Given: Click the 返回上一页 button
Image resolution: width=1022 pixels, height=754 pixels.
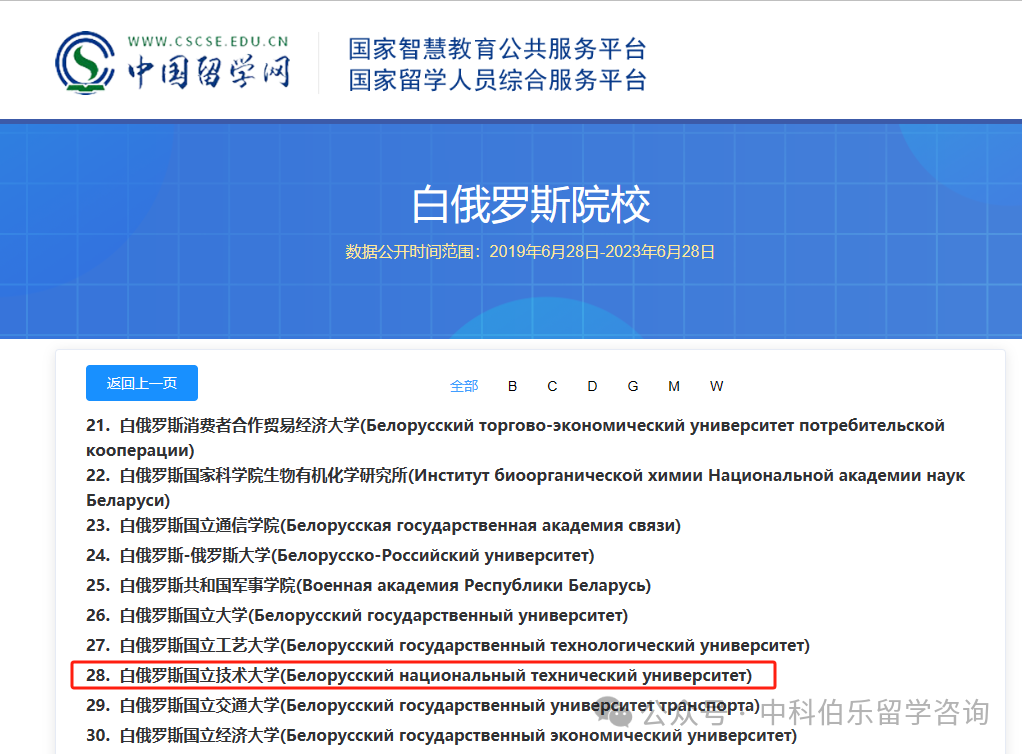Looking at the screenshot, I should pyautogui.click(x=142, y=383).
